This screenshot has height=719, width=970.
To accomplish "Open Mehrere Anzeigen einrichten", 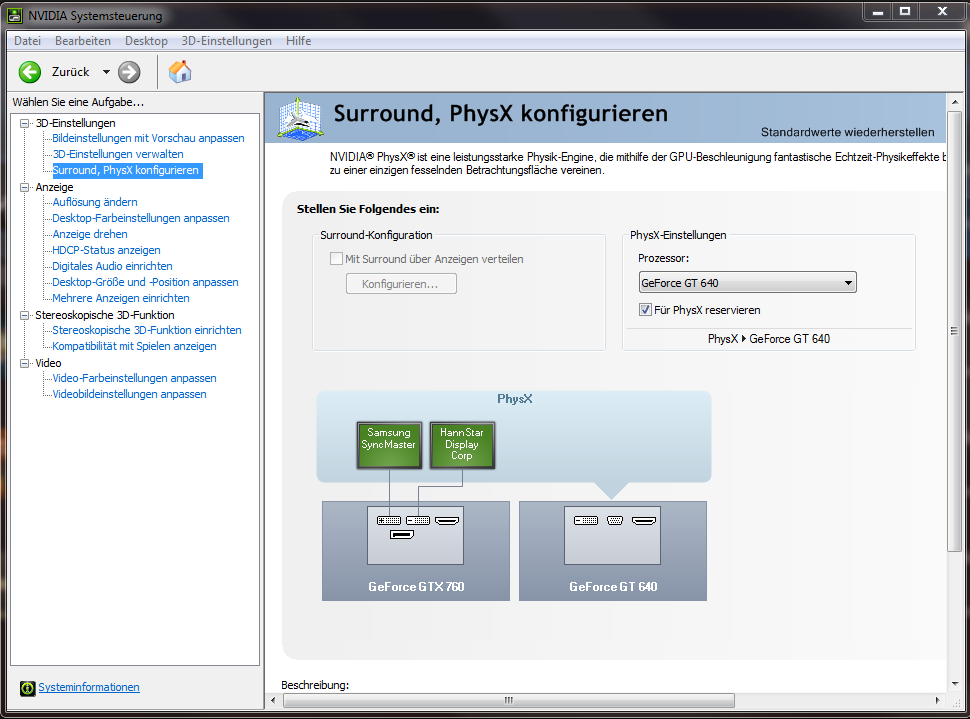I will click(121, 298).
